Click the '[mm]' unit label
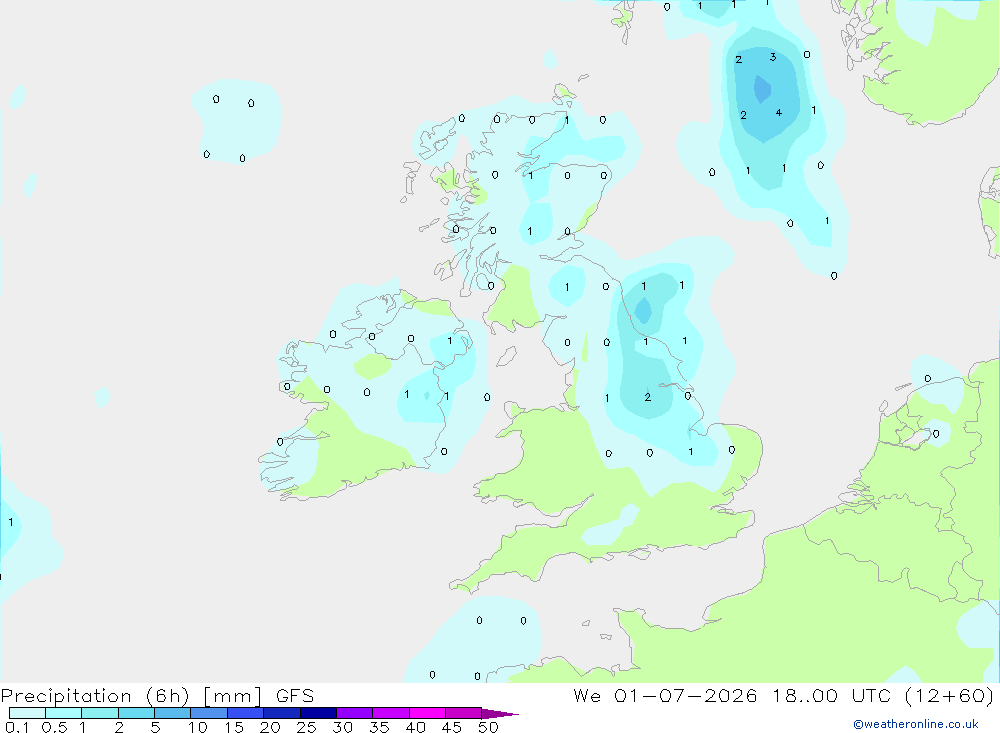This screenshot has height=733, width=1000. point(232,696)
